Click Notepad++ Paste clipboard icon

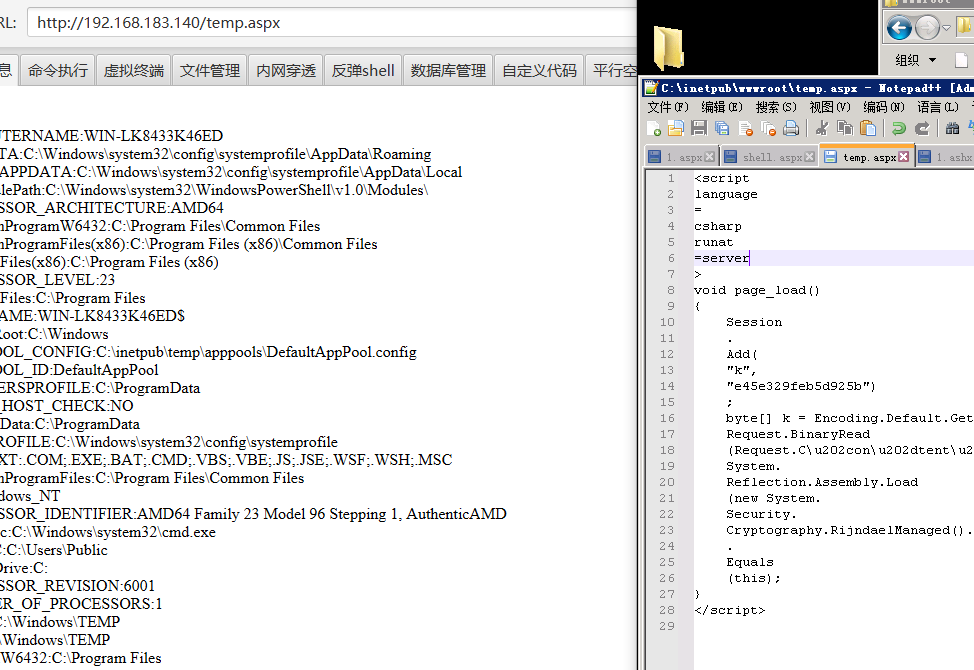coord(868,129)
